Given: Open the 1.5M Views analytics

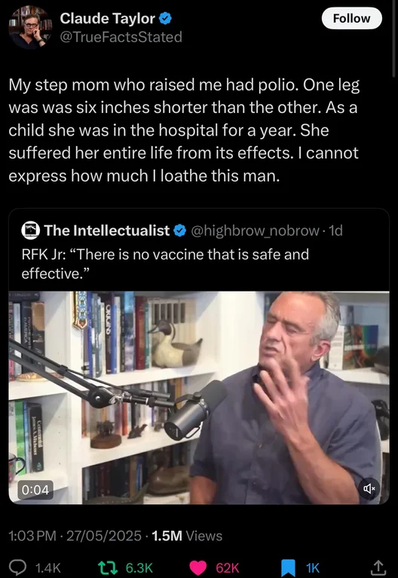Looking at the screenshot, I should 187,536.
